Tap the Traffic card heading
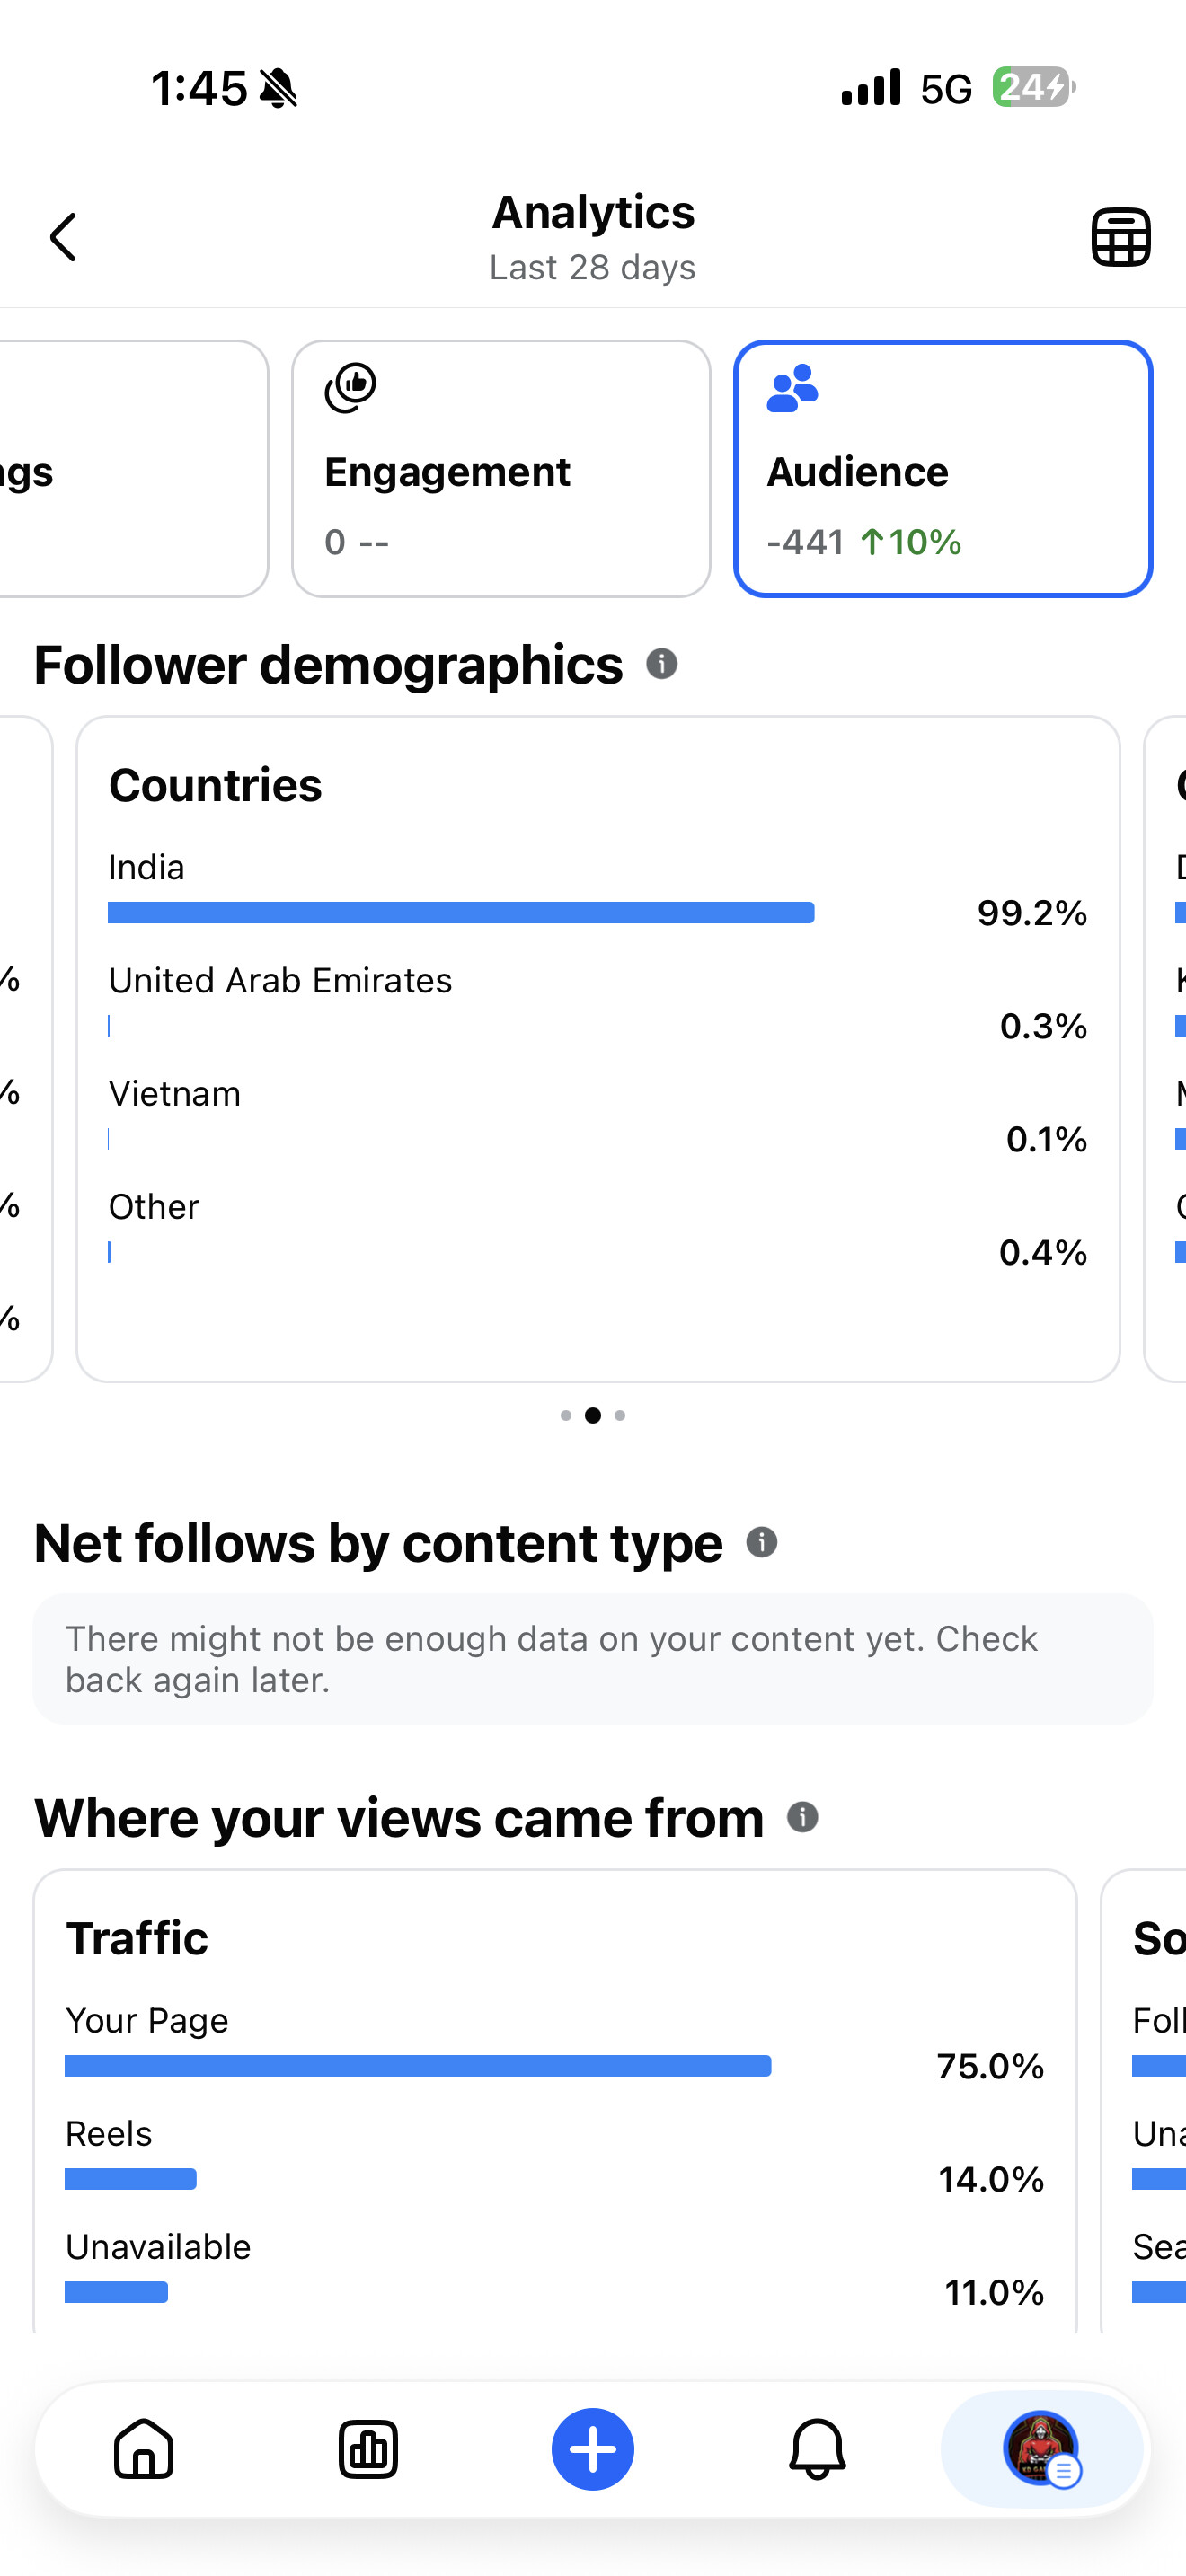This screenshot has width=1186, height=2576. point(137,1938)
